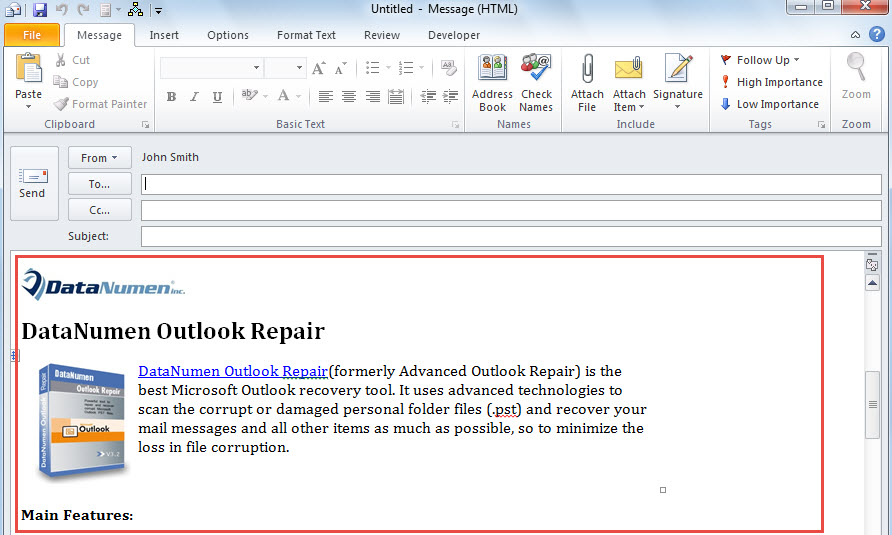Switch to the Message tab
Screen dimensions: 892x535
click(x=99, y=35)
